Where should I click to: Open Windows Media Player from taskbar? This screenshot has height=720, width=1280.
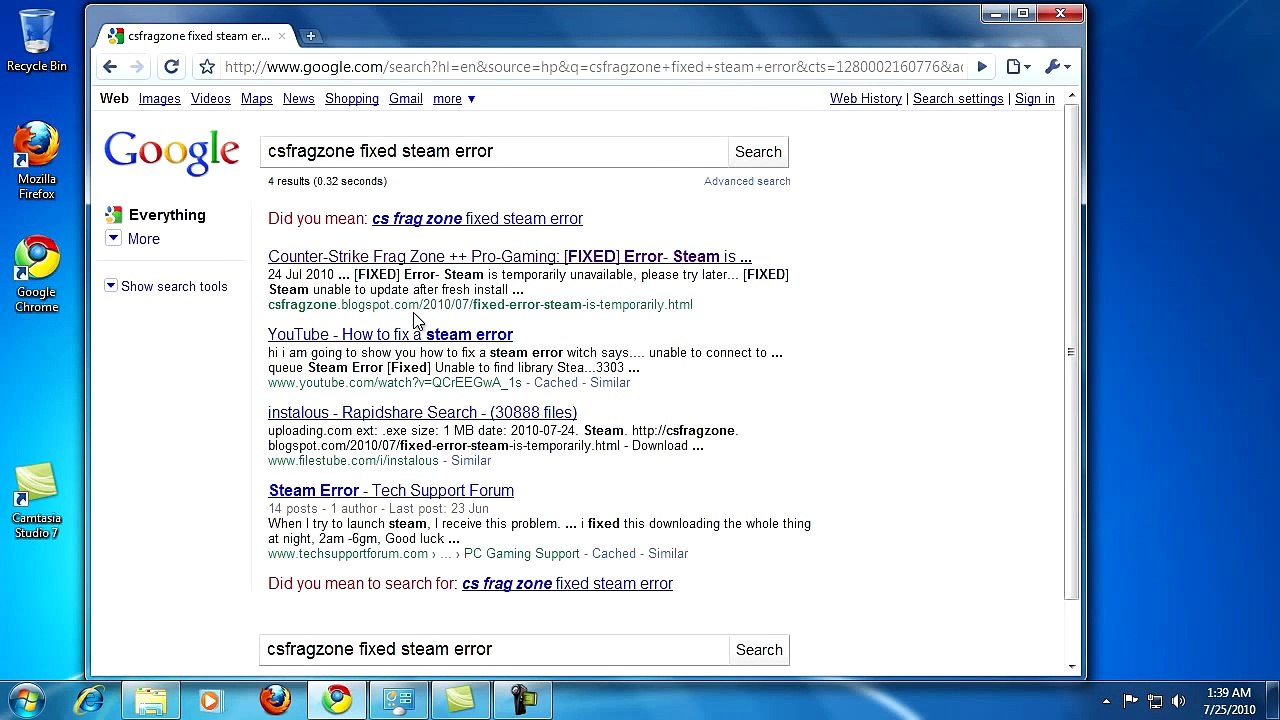click(x=211, y=700)
